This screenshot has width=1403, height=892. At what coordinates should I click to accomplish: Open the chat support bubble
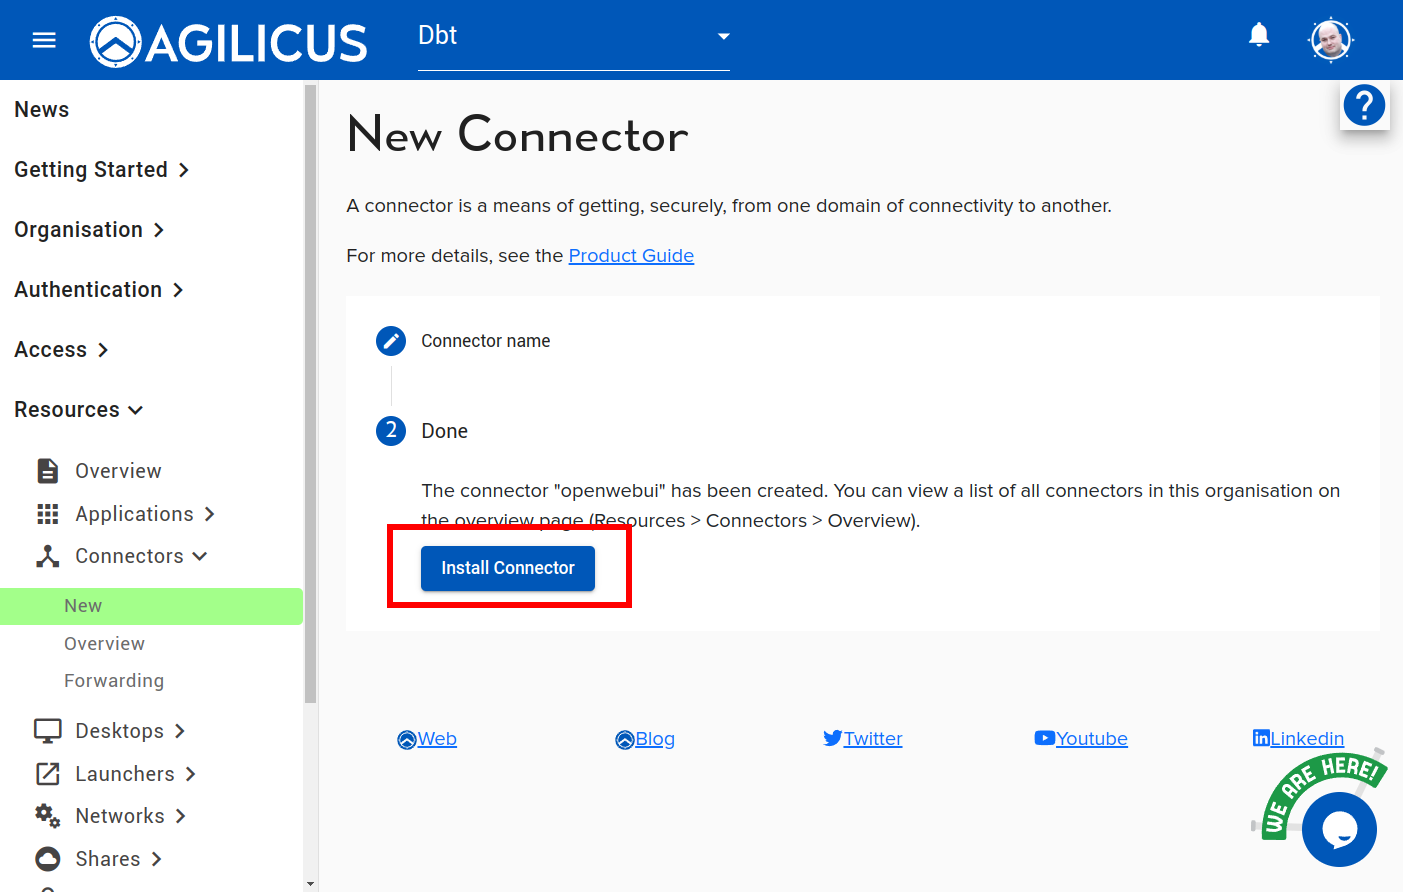[x=1339, y=829]
